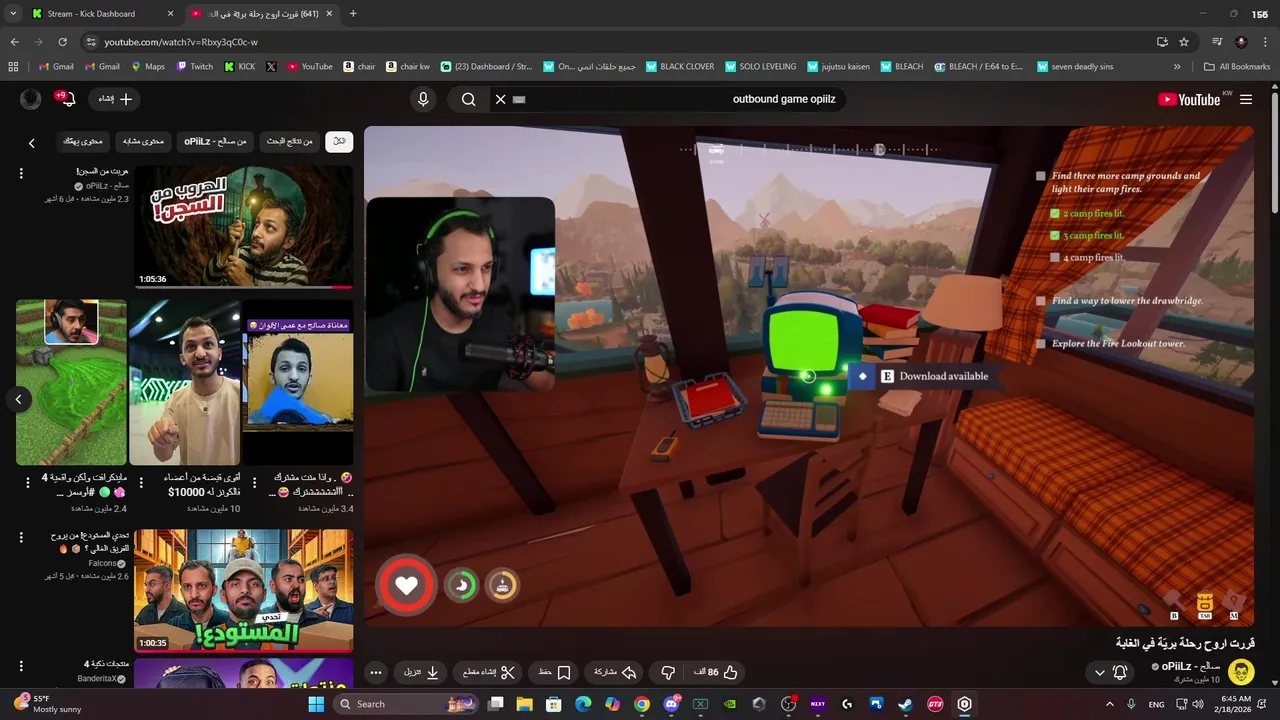Open the Chrome tab search dropdown
This screenshot has width=1280, height=720.
(x=13, y=14)
